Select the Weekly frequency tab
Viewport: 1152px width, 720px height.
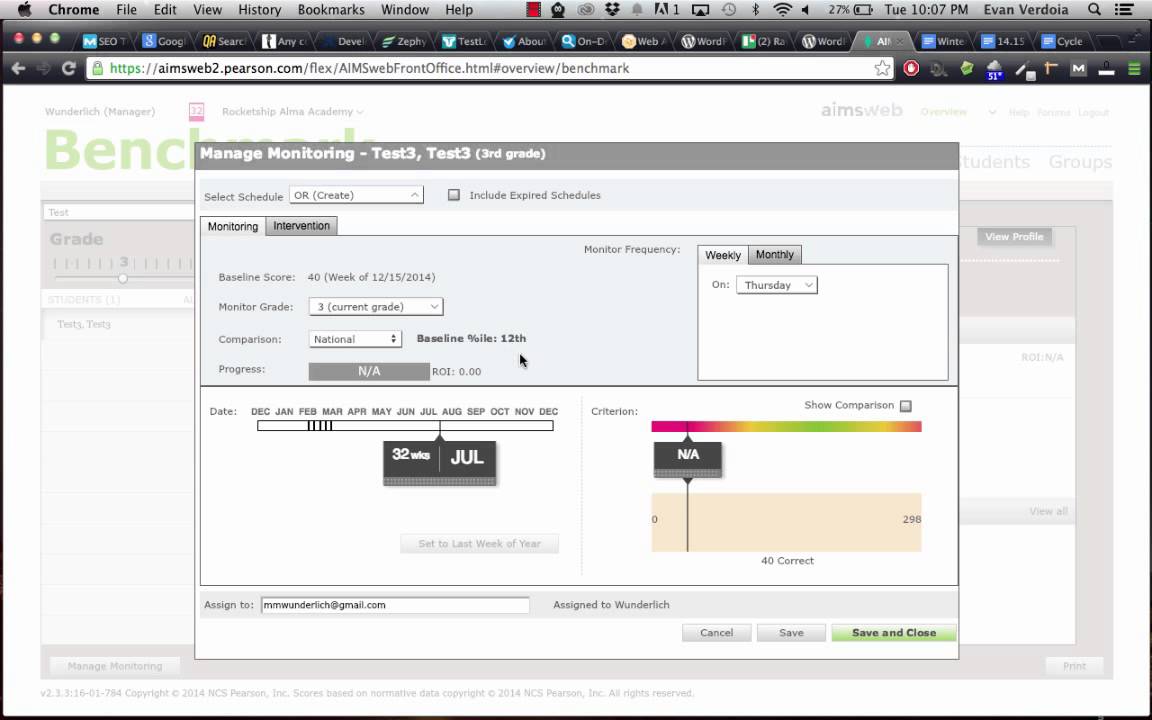(723, 255)
